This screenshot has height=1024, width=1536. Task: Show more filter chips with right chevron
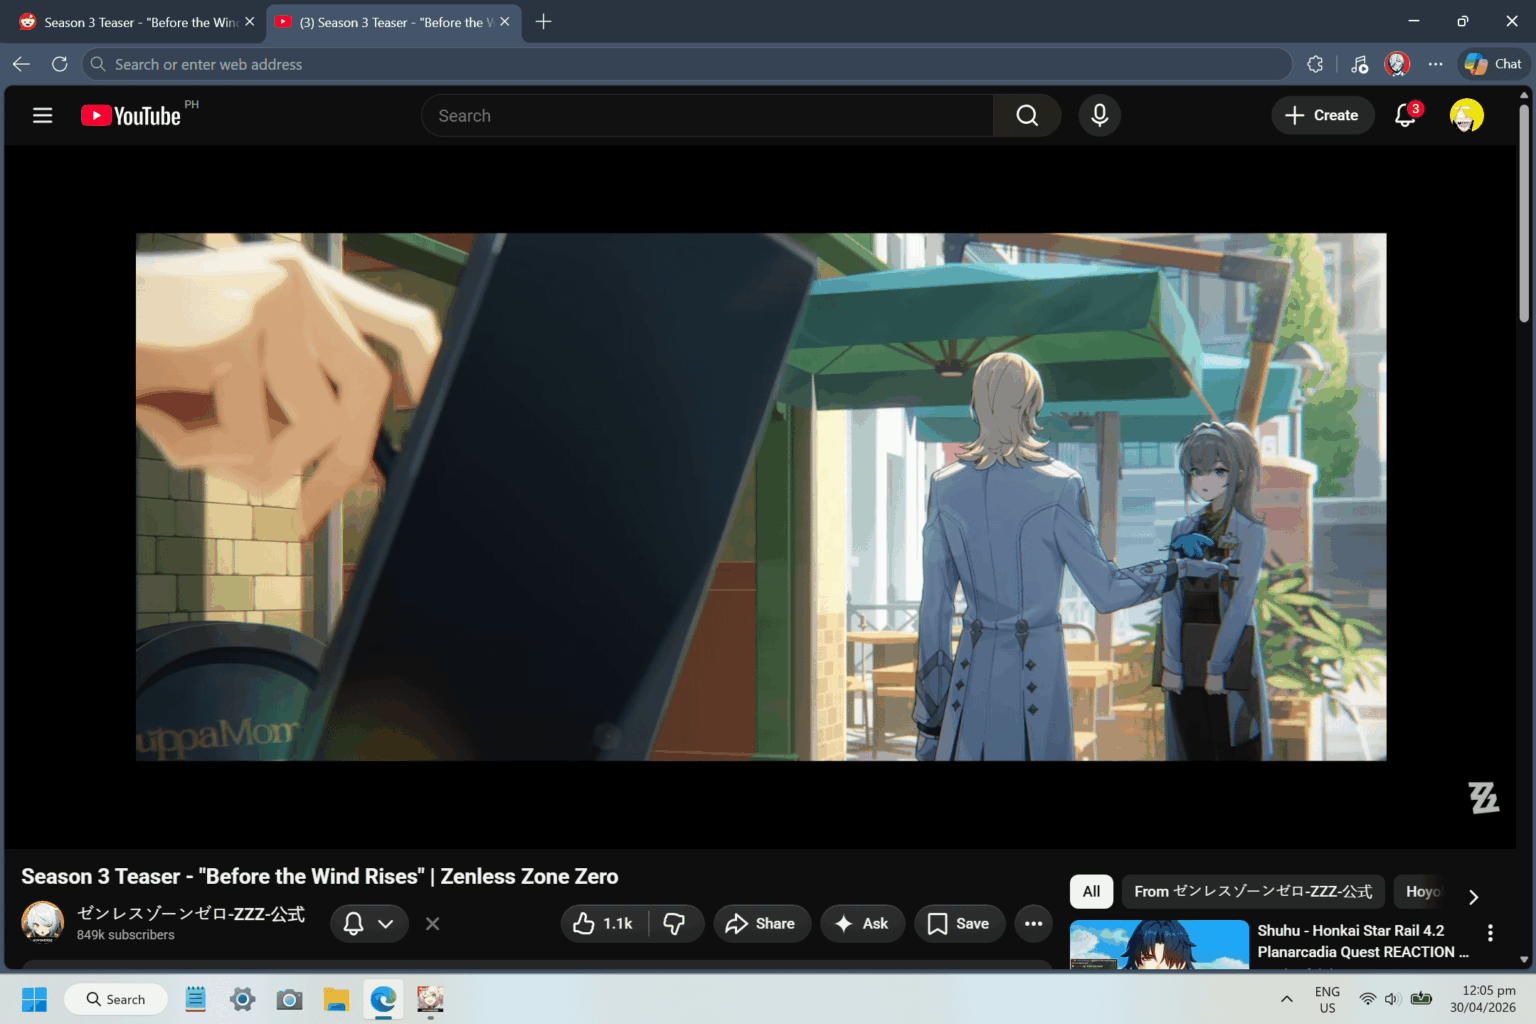click(x=1473, y=897)
